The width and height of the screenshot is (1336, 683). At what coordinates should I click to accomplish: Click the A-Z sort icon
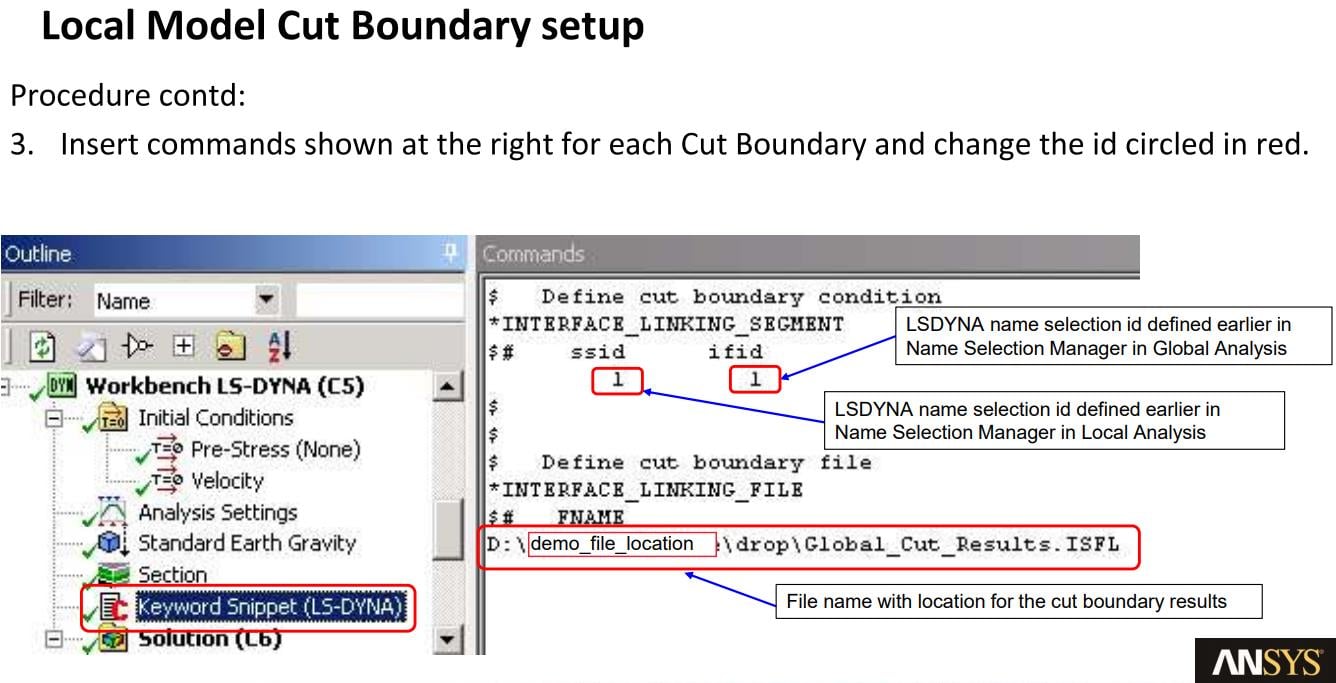click(278, 347)
